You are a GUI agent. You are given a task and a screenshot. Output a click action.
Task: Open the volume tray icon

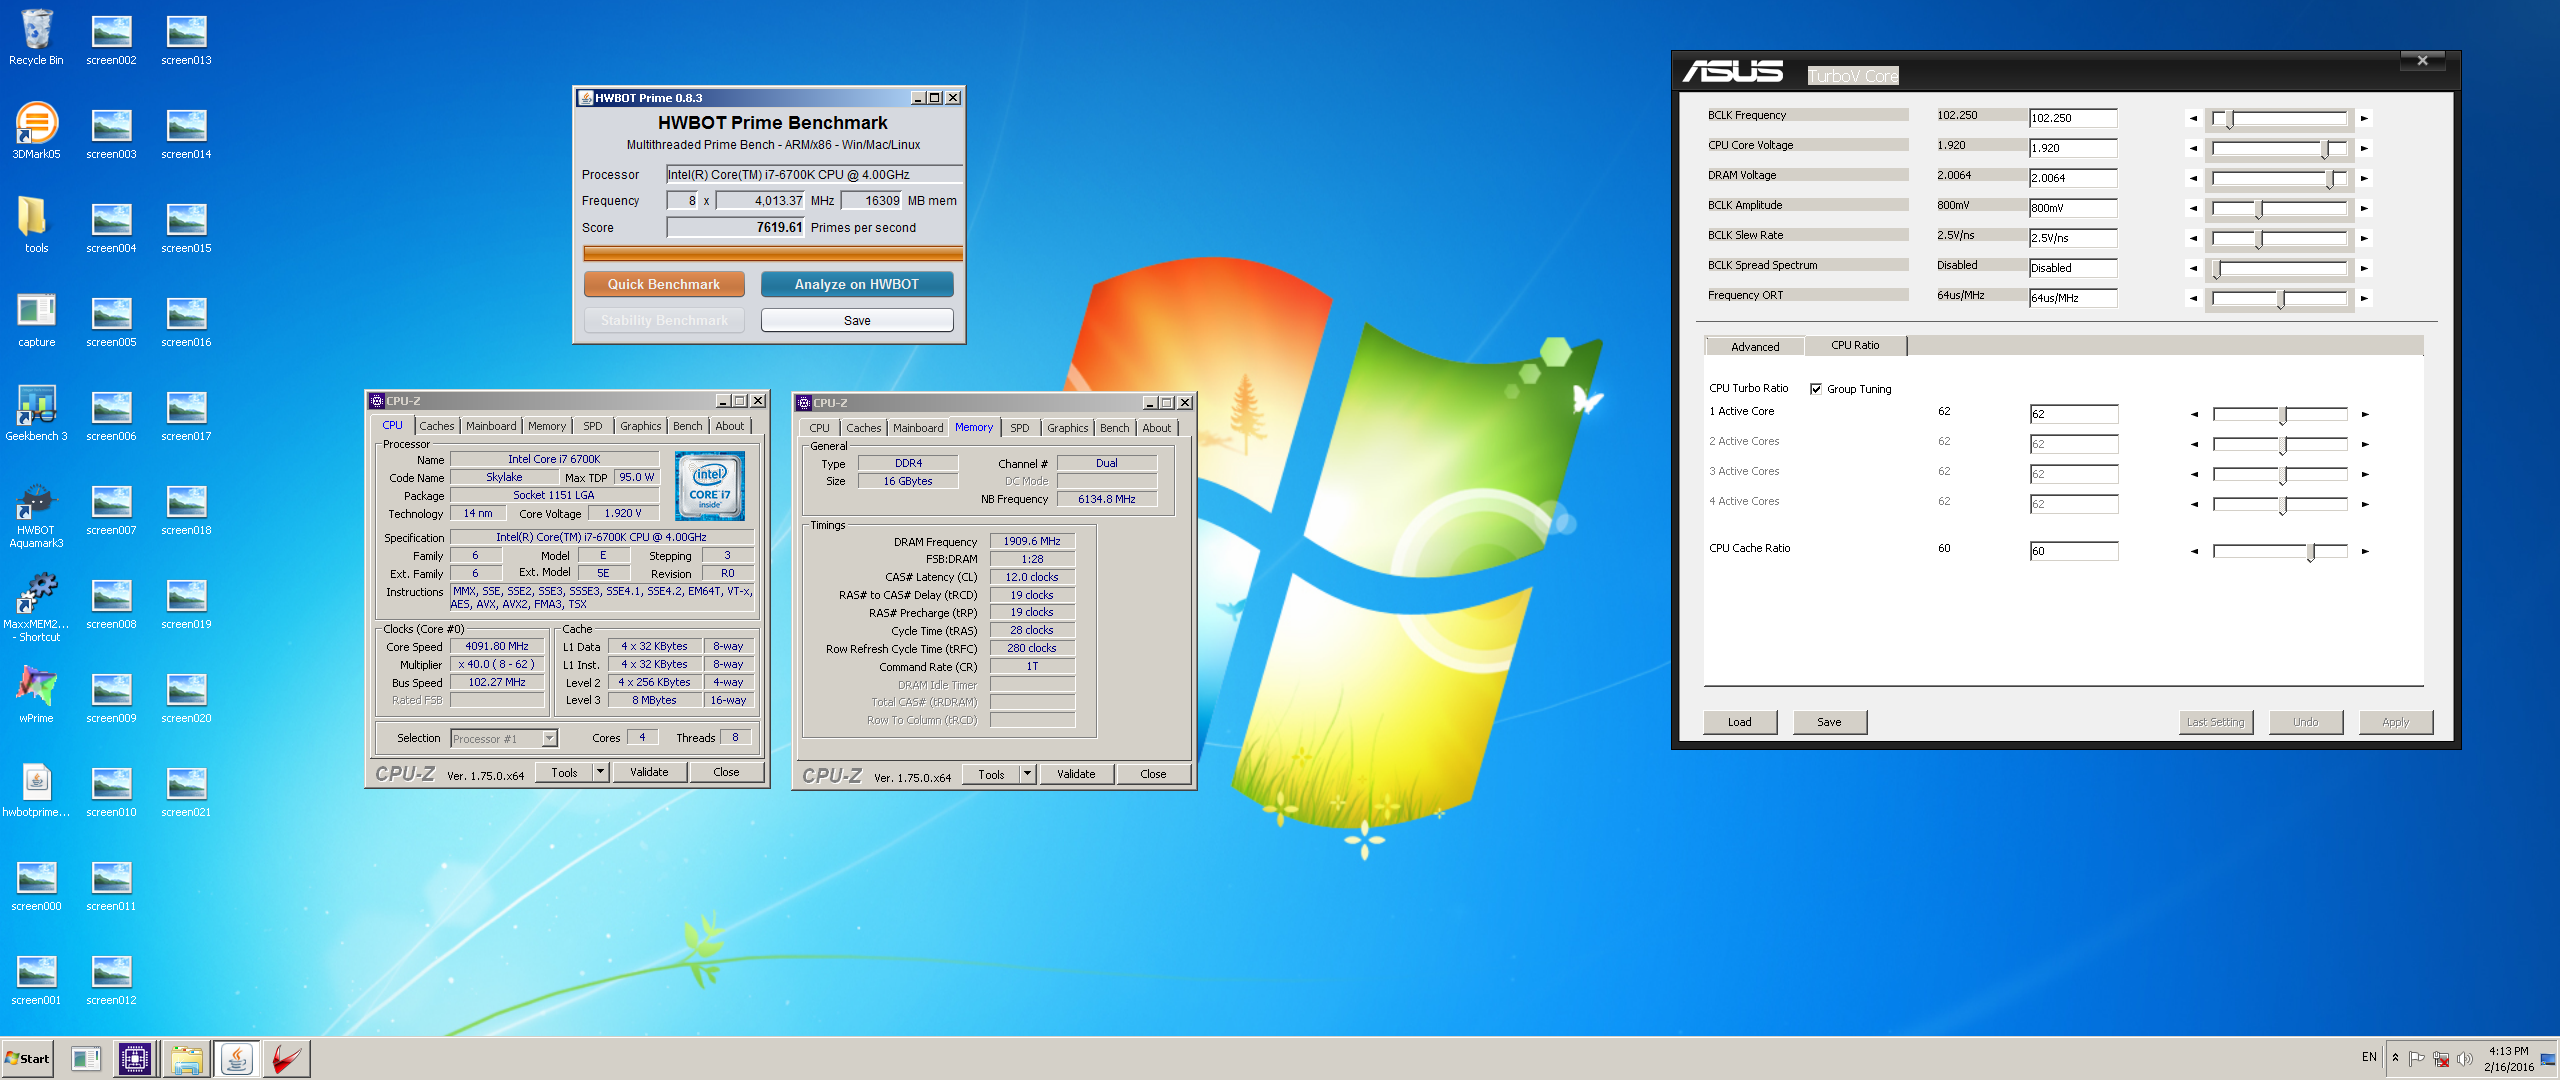(x=2464, y=1059)
